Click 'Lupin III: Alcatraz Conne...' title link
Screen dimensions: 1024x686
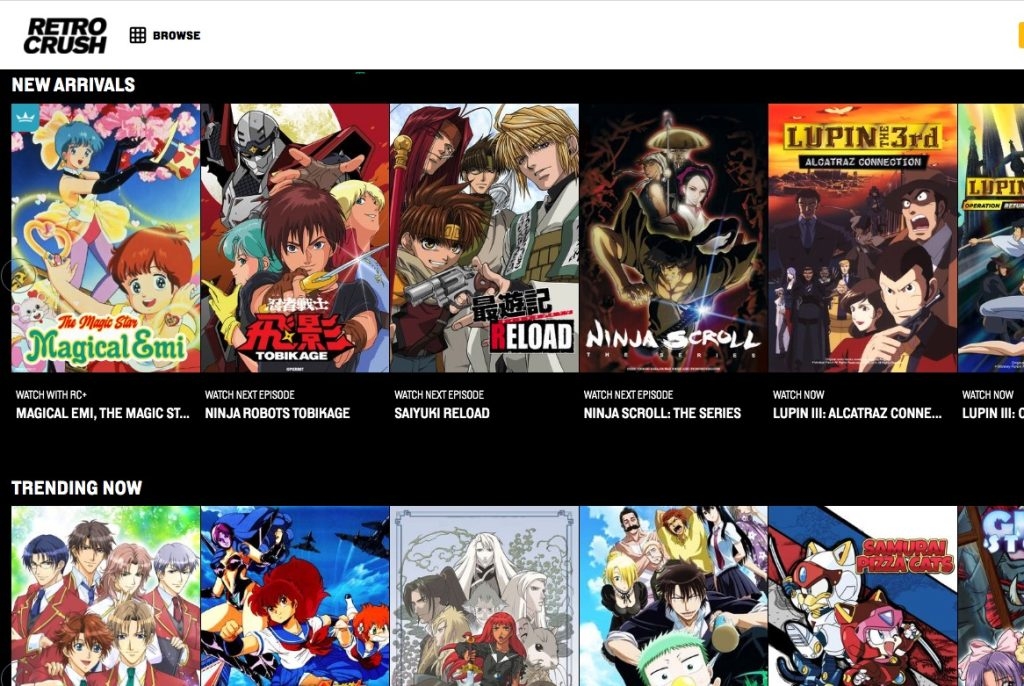(857, 413)
